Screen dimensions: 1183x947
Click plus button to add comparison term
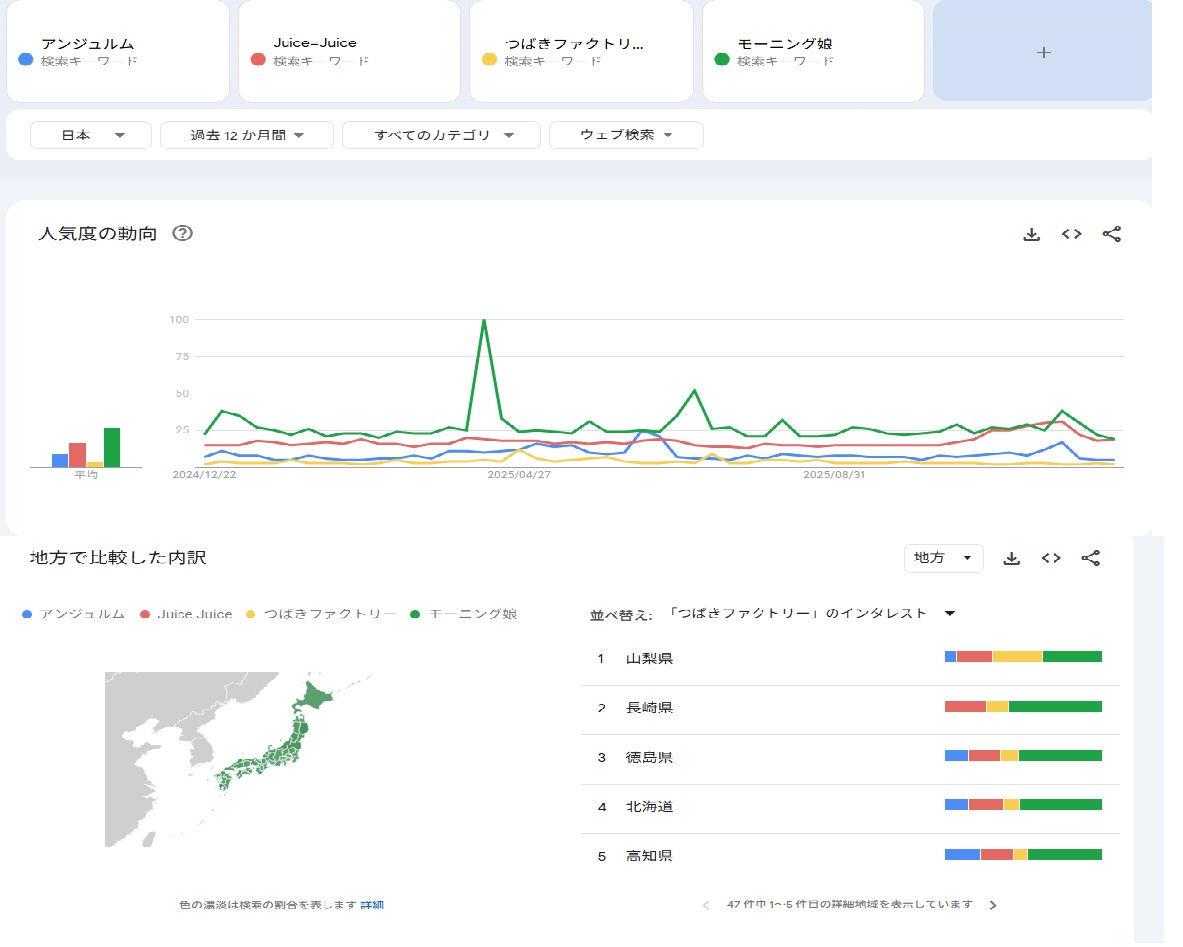[1043, 52]
